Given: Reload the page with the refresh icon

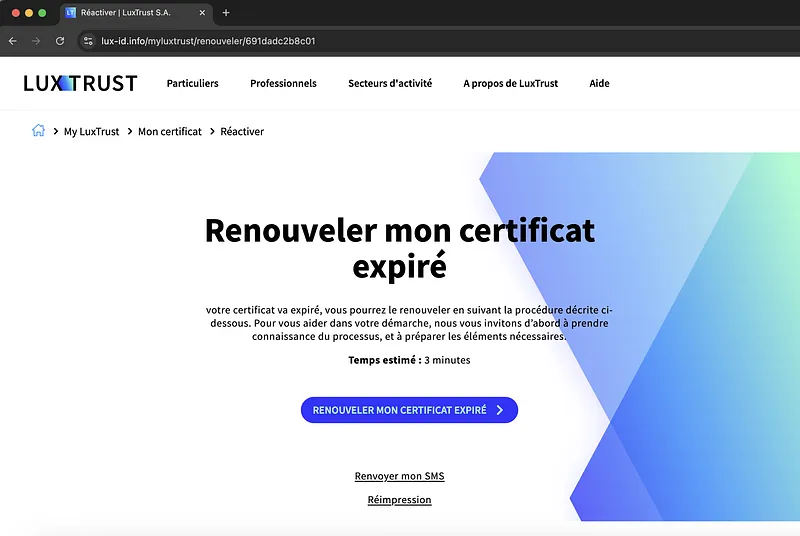Looking at the screenshot, I should [60, 41].
